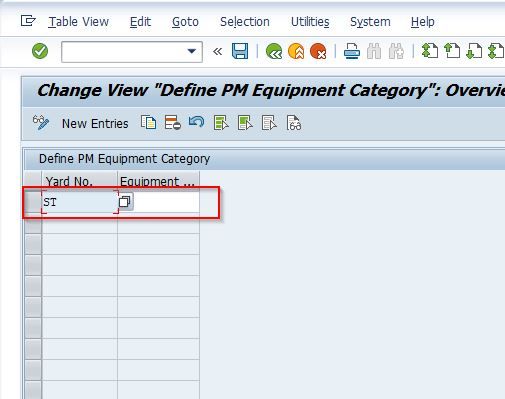The image size is (505, 399).
Task: Open the Selection menu
Action: [245, 22]
